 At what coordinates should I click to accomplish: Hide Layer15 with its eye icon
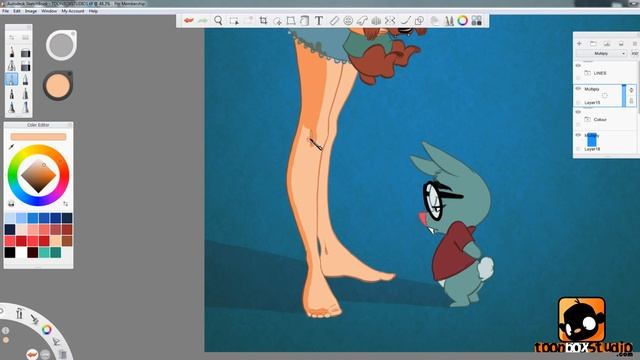[x=578, y=89]
